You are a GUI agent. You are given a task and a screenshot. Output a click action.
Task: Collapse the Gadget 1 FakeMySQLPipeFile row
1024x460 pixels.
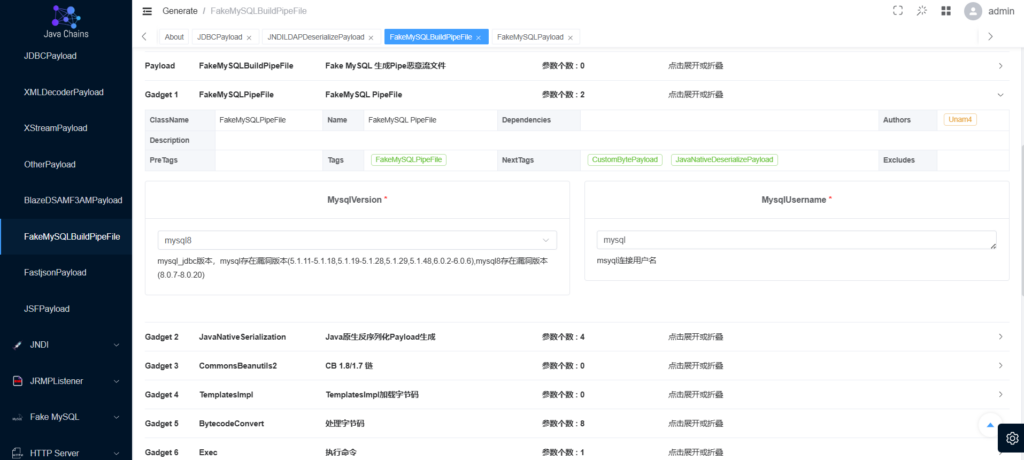click(1000, 94)
